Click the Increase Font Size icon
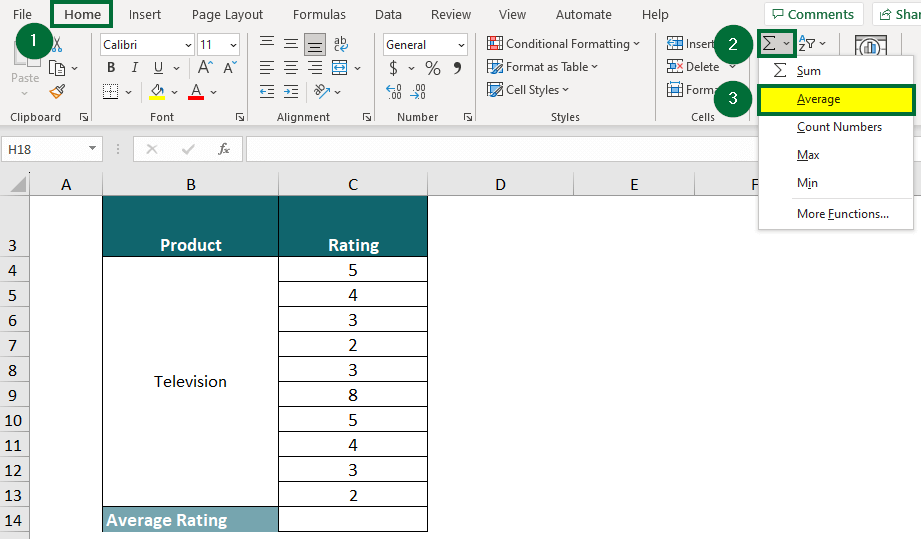The height and width of the screenshot is (539, 921). click(x=204, y=68)
